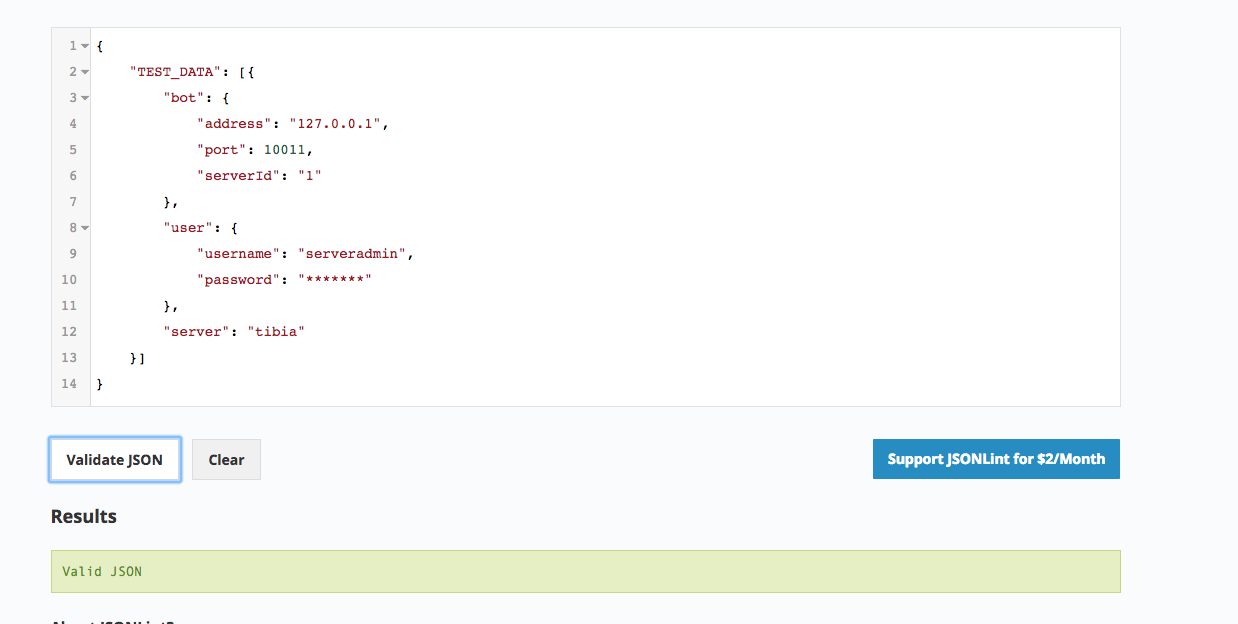Collapse the "bot" object on line 3

point(85,97)
